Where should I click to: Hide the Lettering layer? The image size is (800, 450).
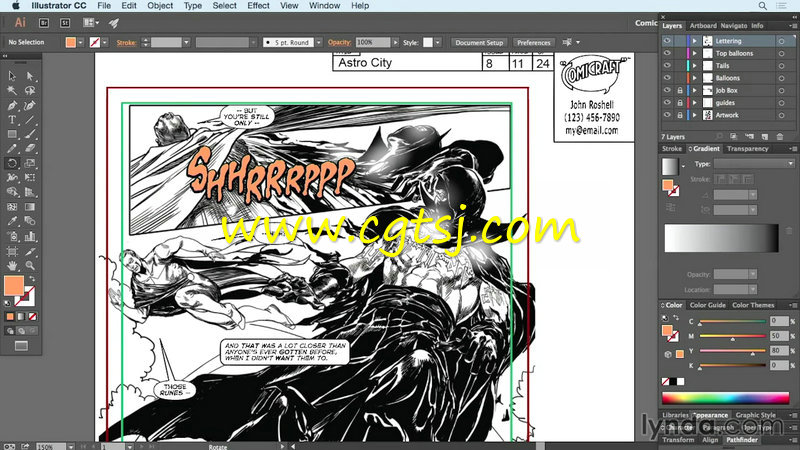(667, 41)
